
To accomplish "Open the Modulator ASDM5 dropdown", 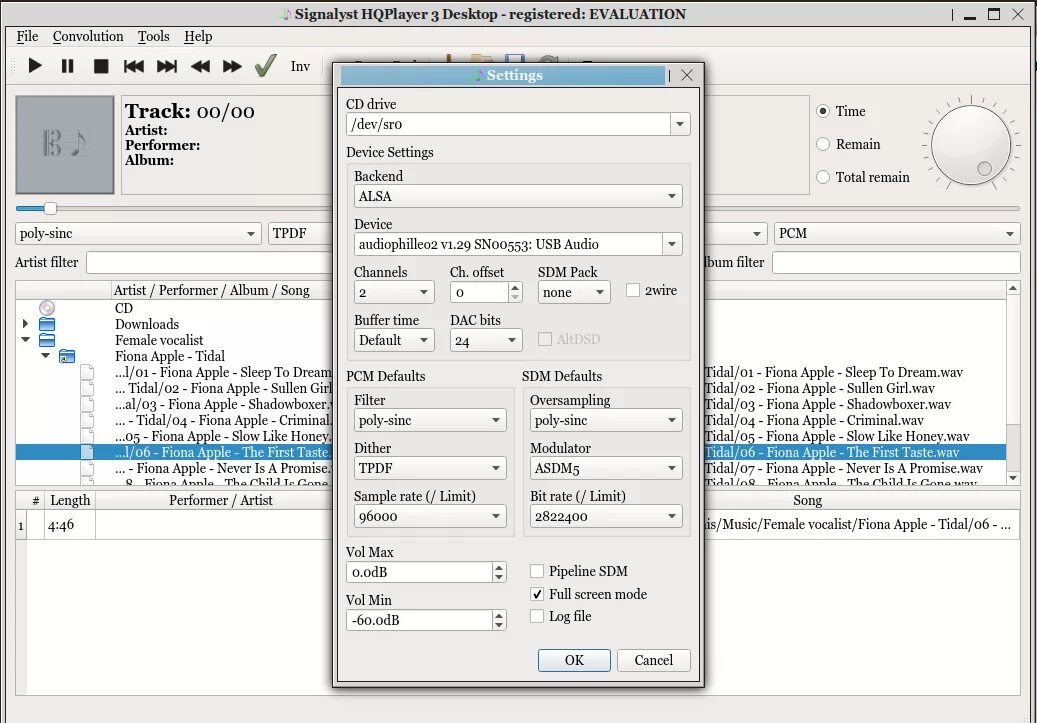I will point(606,468).
